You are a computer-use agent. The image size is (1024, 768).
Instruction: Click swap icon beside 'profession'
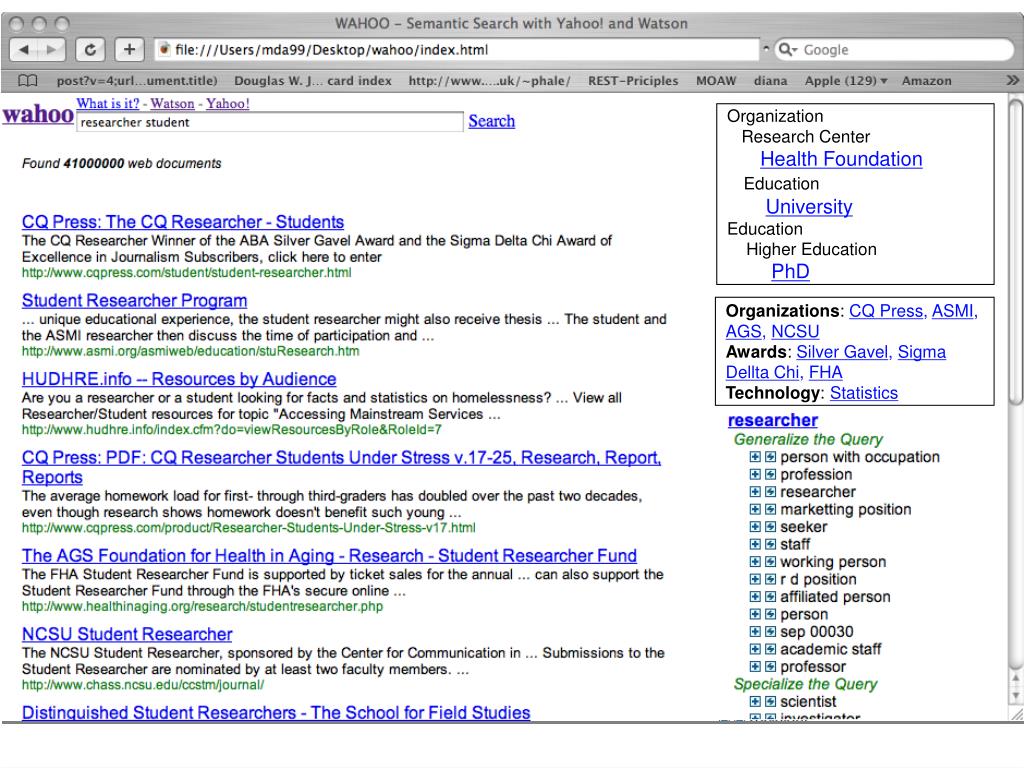coord(771,474)
